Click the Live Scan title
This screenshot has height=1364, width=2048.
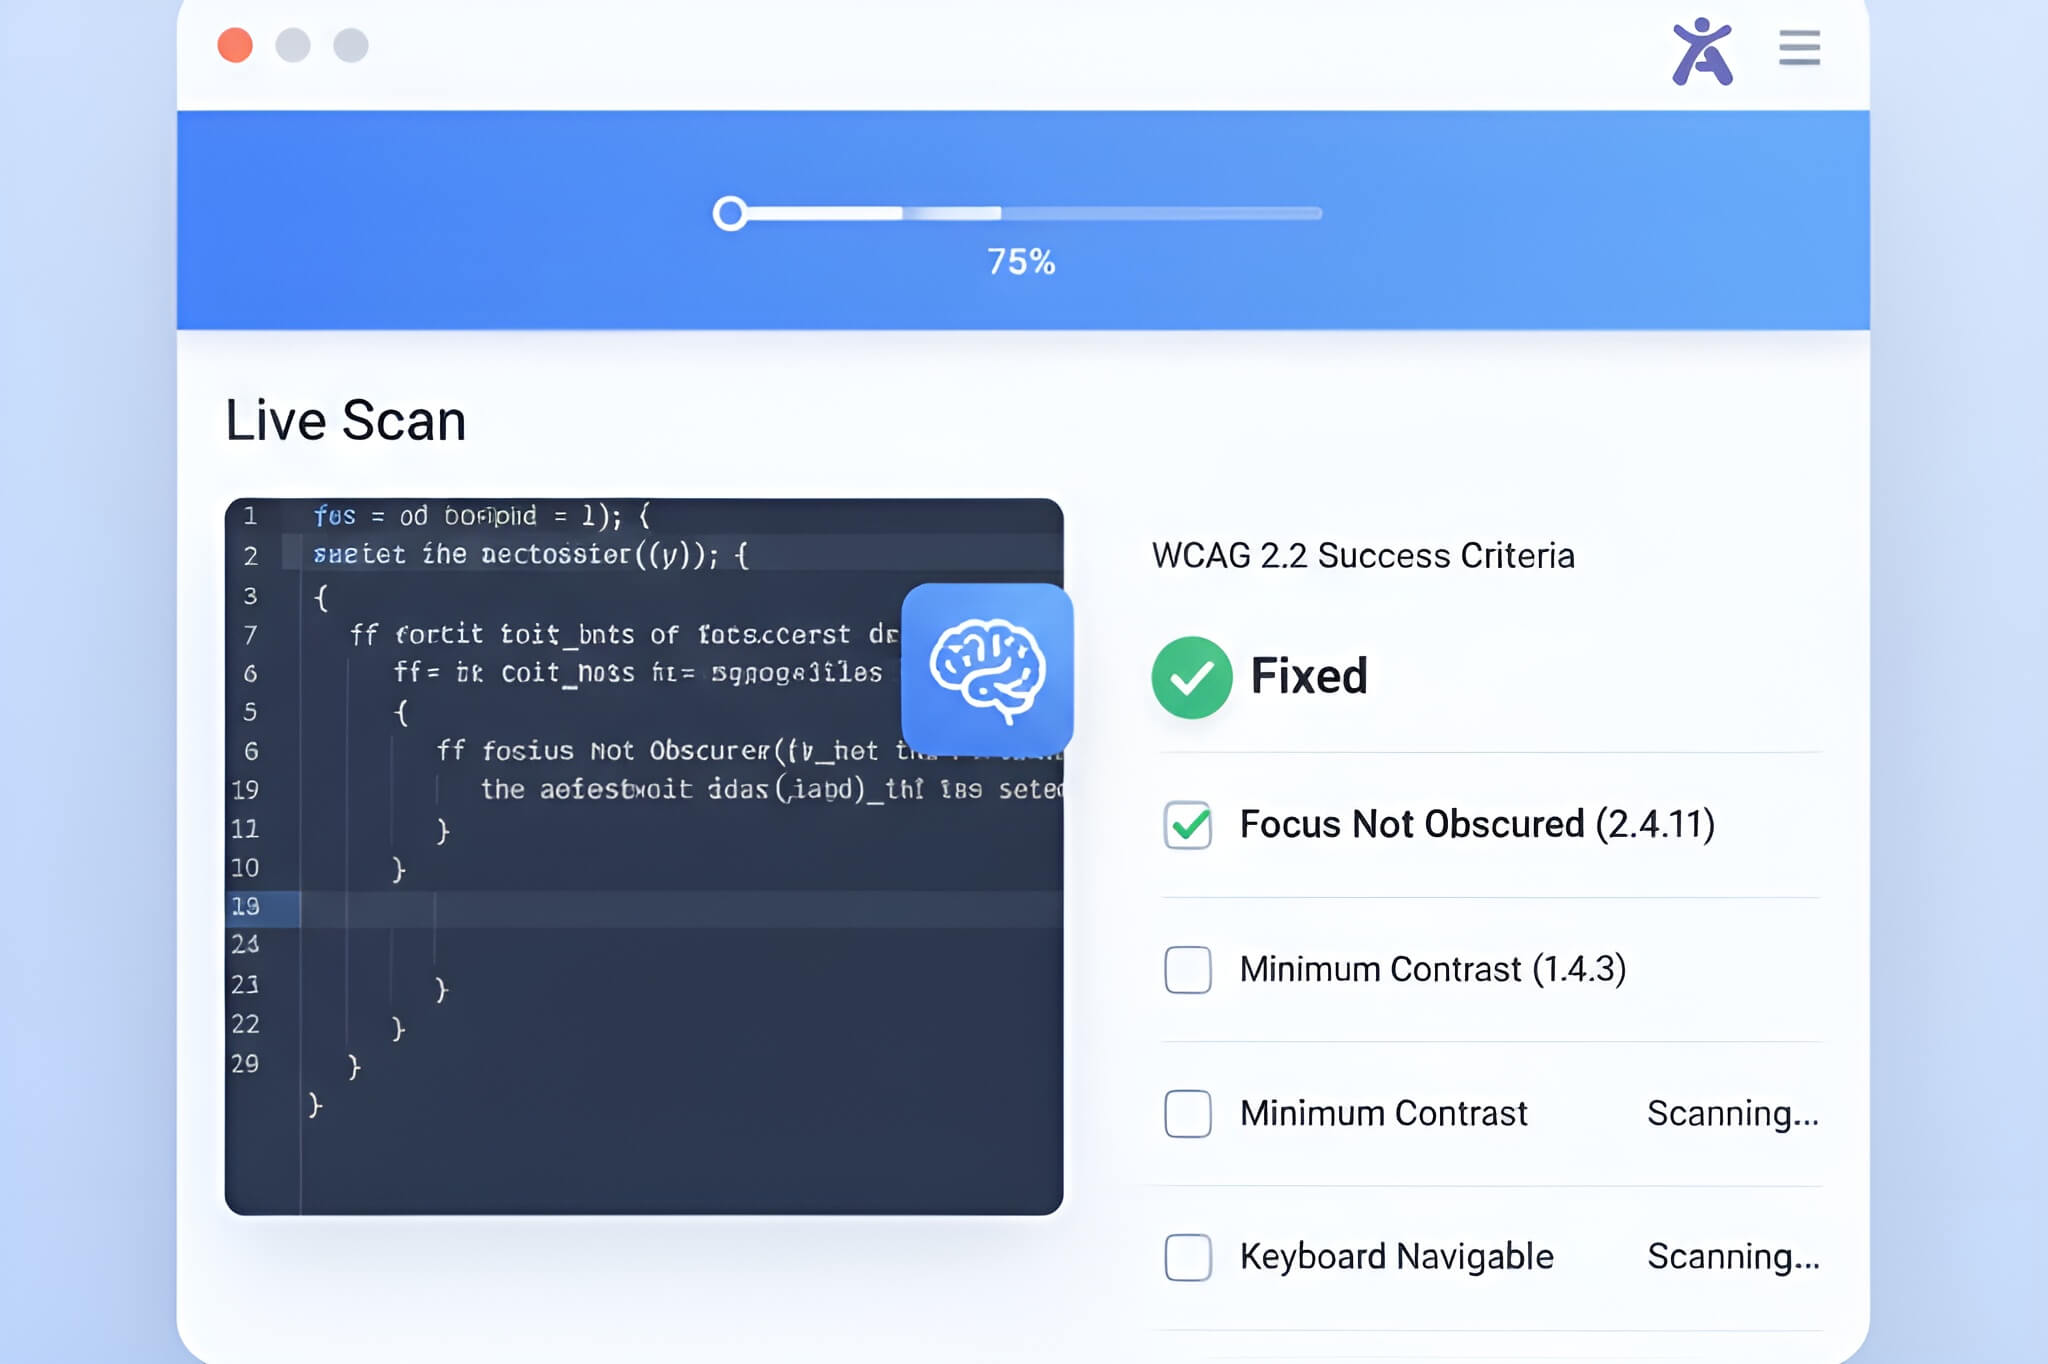click(x=345, y=420)
